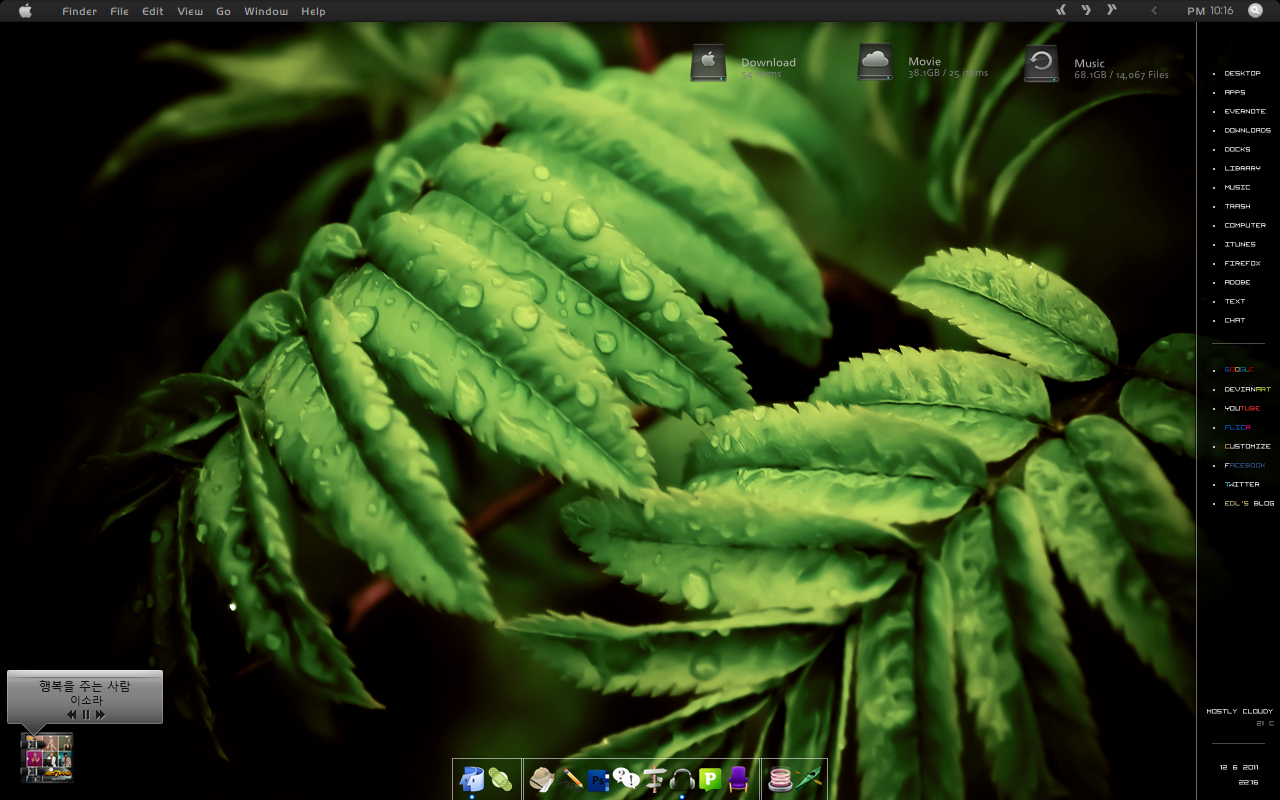This screenshot has width=1280, height=800.
Task: Click the artist name 이소라
Action: coord(86,701)
